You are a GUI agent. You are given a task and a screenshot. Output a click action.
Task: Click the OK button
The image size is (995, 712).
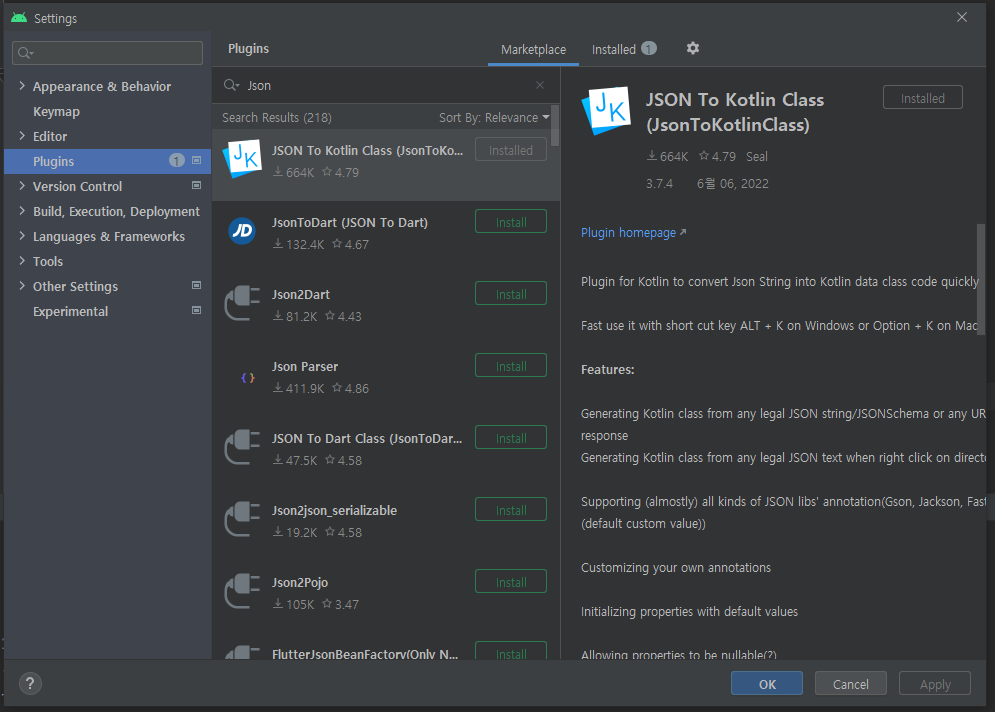[x=767, y=683]
